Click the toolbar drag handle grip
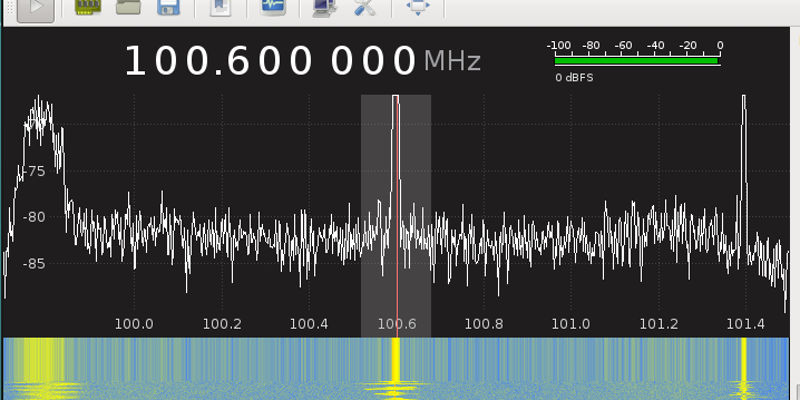This screenshot has width=800, height=400. click(x=9, y=8)
